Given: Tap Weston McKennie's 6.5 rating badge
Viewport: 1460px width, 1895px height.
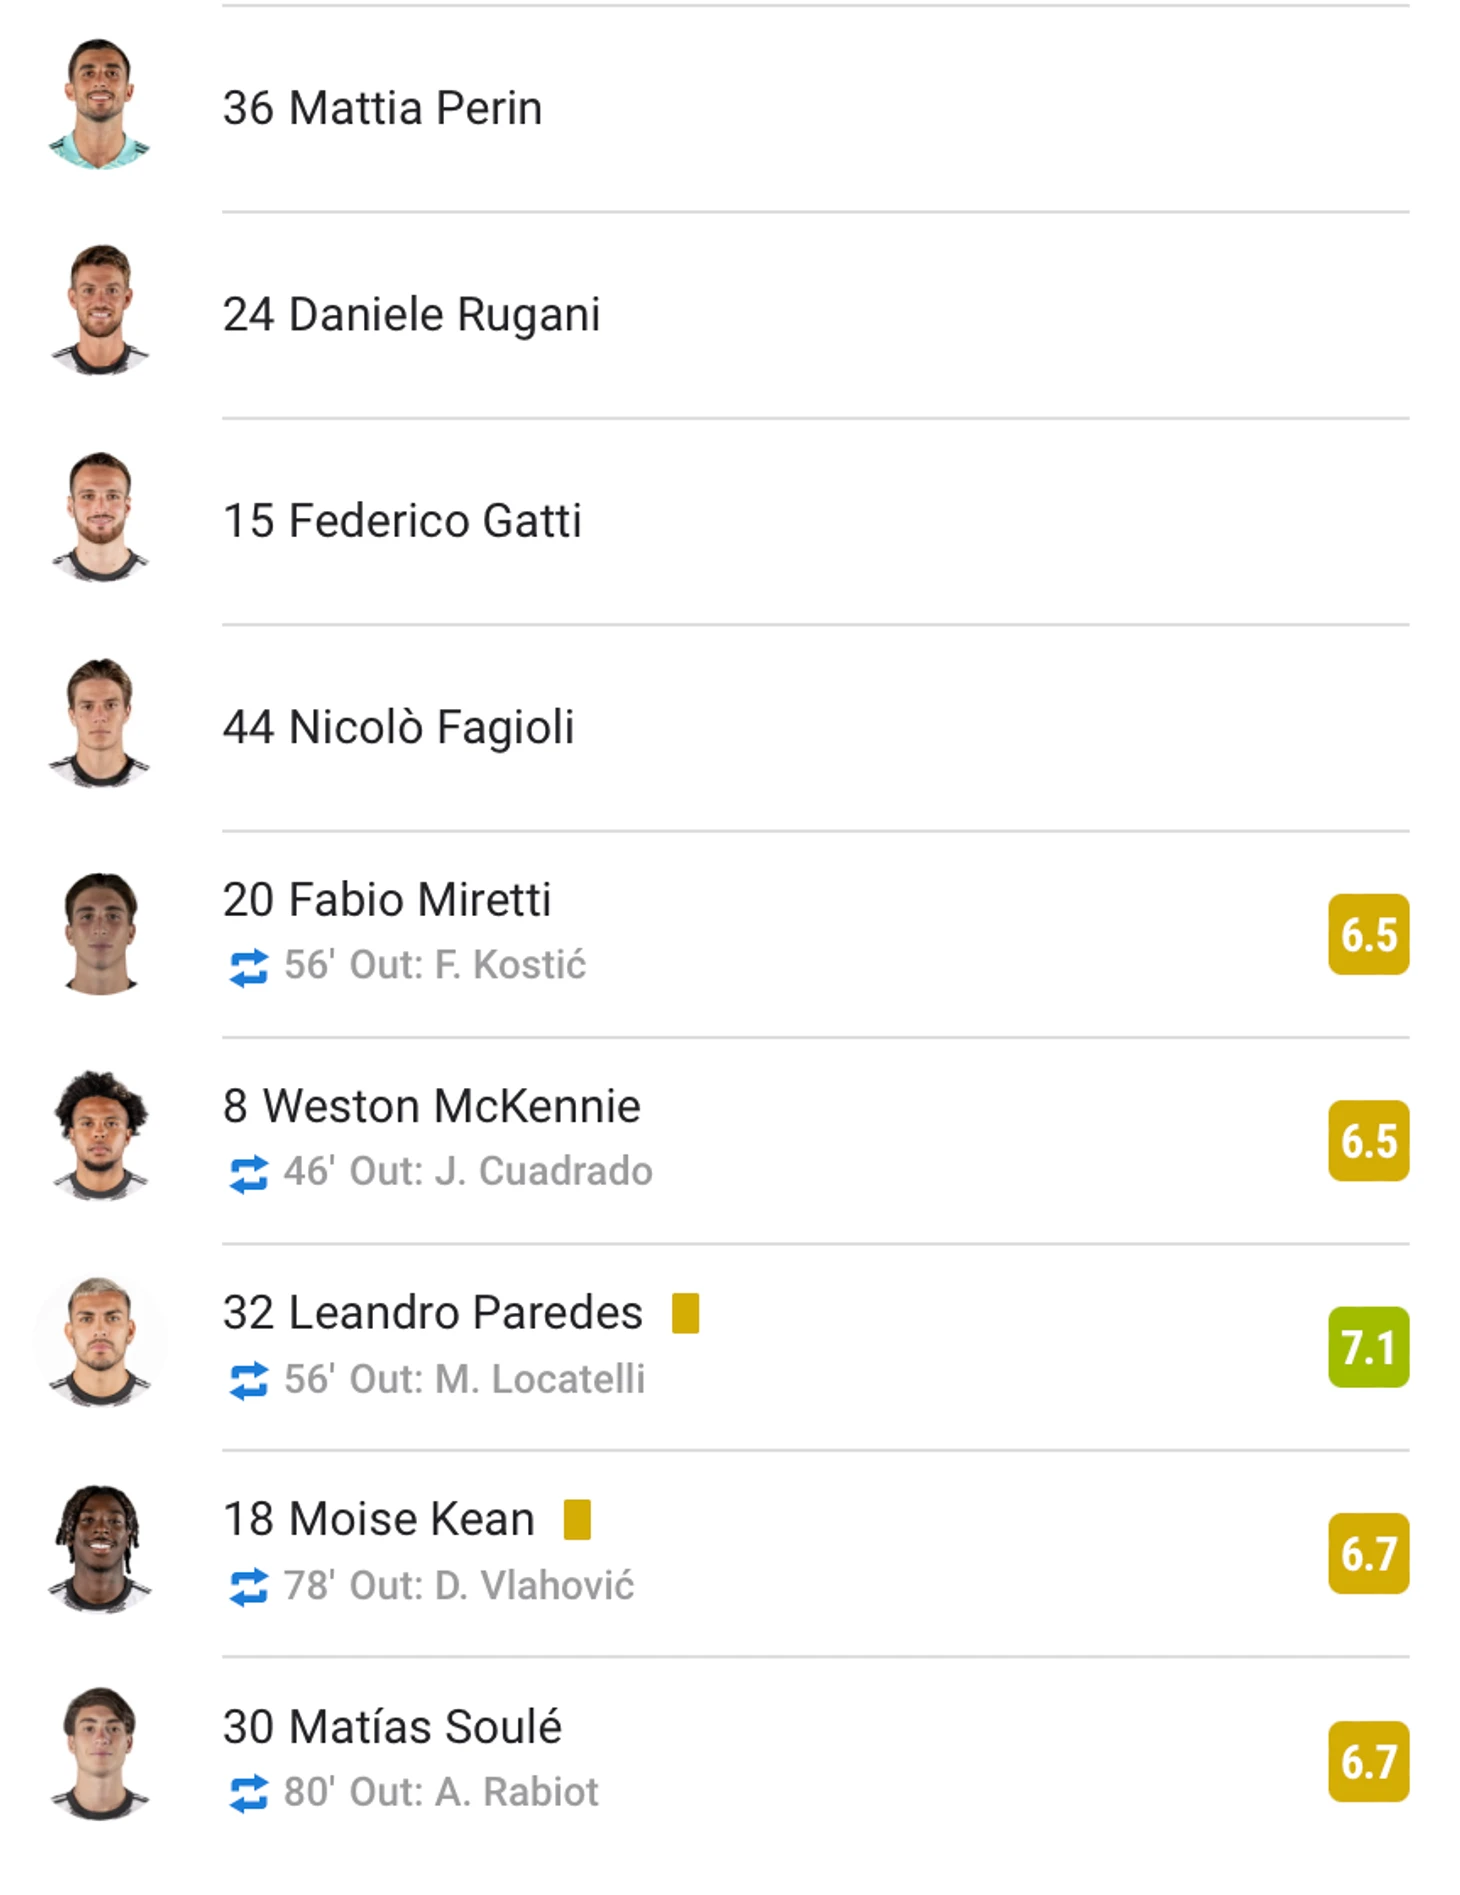Looking at the screenshot, I should (1368, 1141).
